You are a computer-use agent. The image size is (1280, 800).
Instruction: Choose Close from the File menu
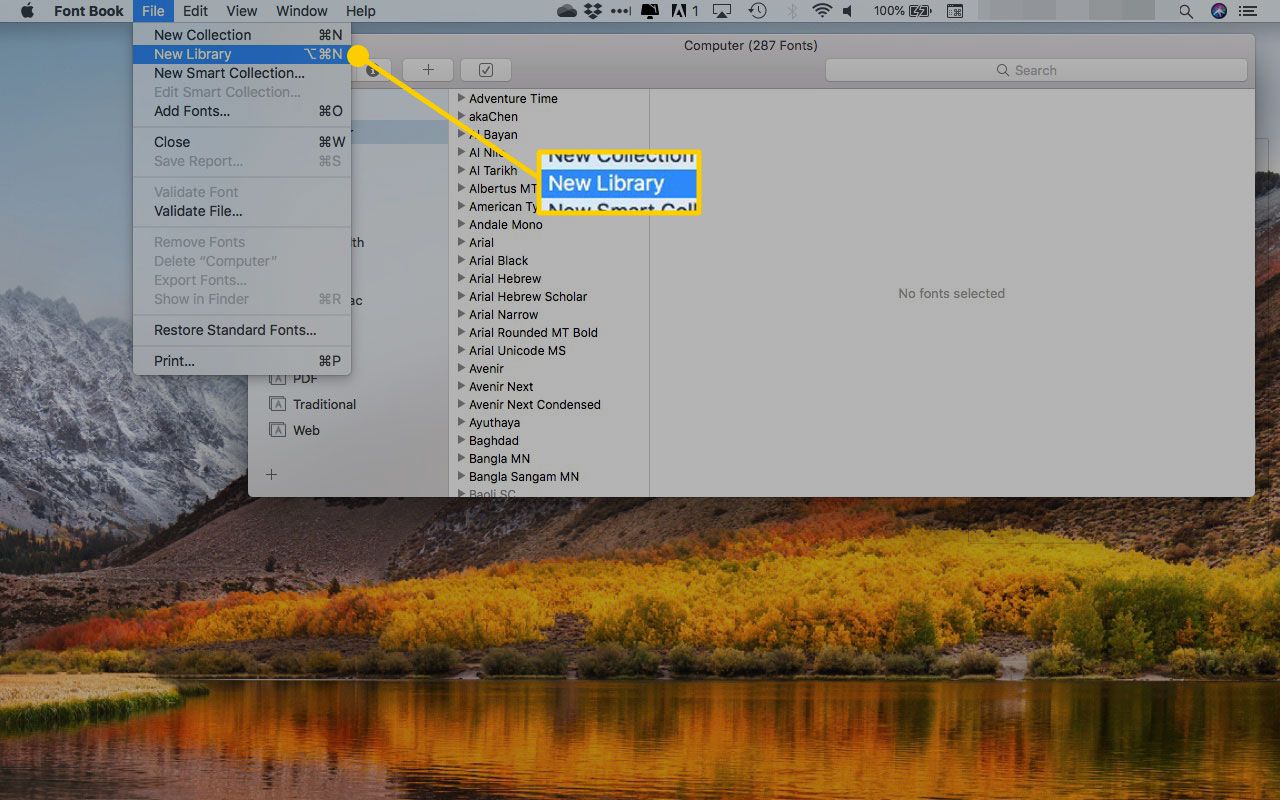click(x=242, y=142)
